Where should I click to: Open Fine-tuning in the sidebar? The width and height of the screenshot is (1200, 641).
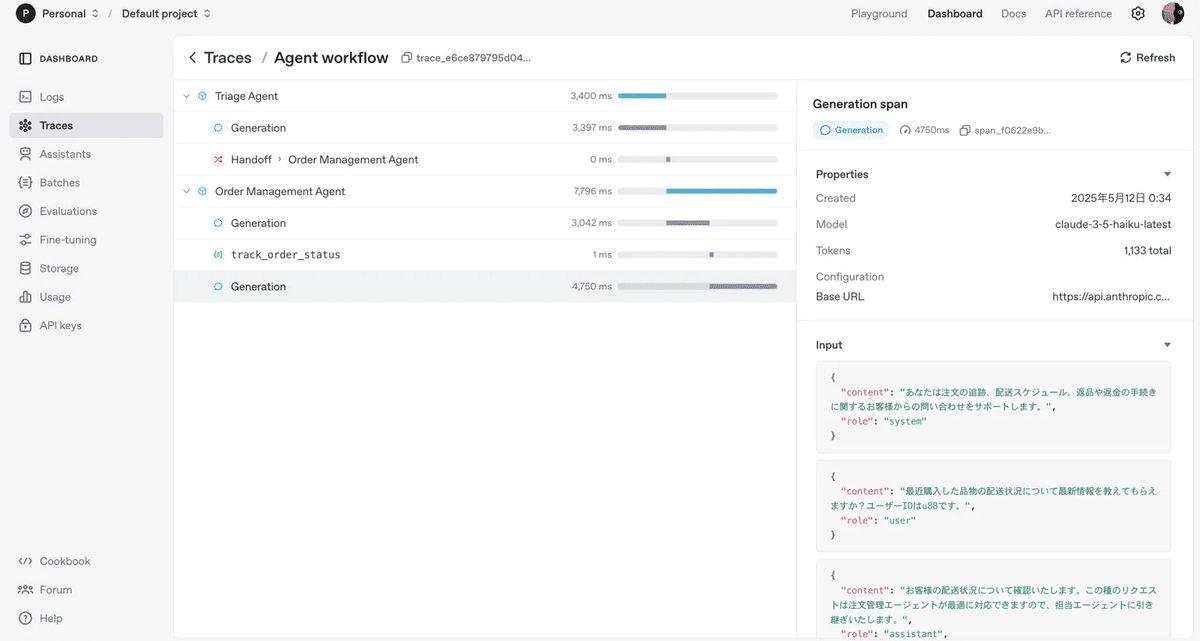pos(68,240)
